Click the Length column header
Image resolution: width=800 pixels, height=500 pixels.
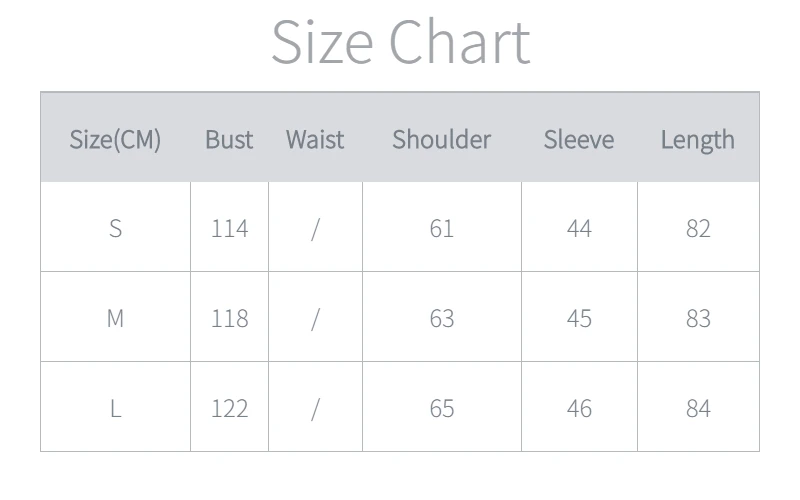697,140
